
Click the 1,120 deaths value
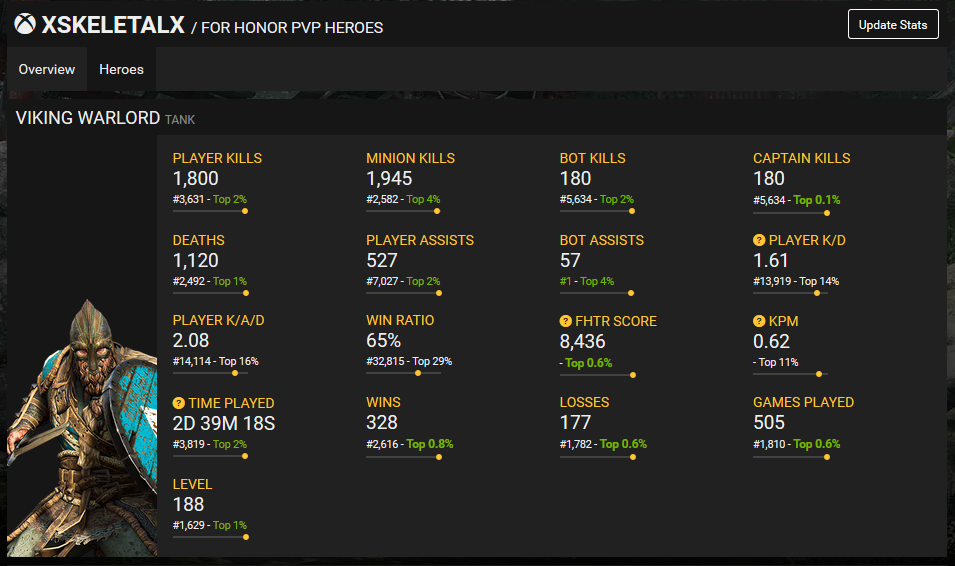pos(196,261)
